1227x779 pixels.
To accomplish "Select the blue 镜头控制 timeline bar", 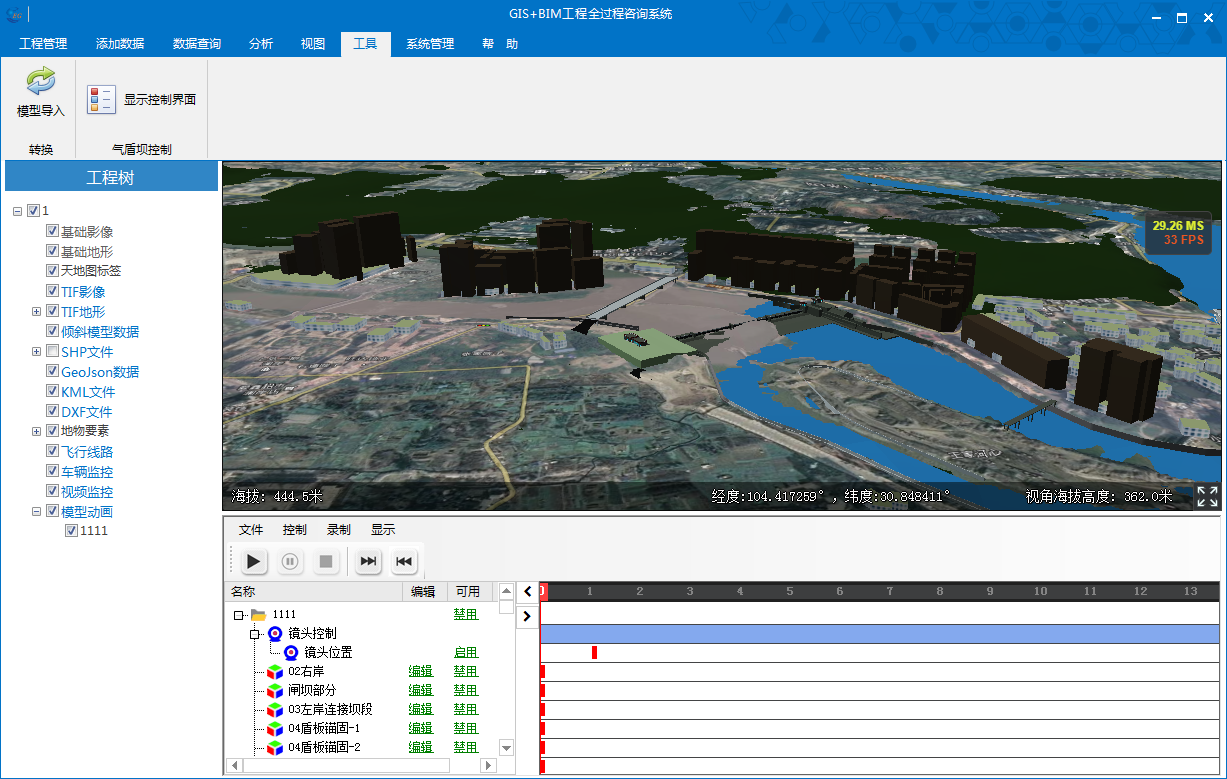I will point(880,634).
